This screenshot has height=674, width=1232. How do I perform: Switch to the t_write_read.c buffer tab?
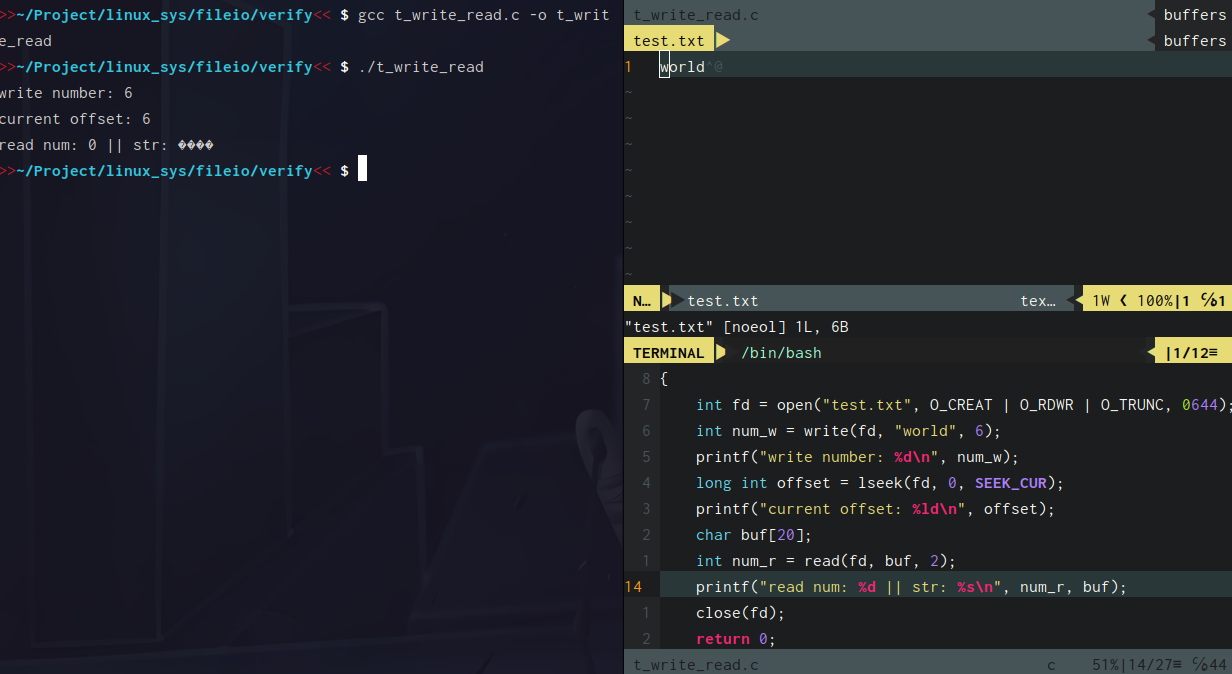point(695,14)
